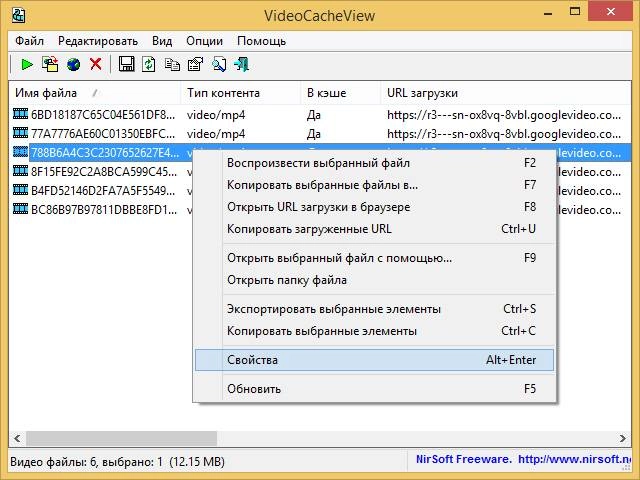Open download URL in browser globe icon
Image resolution: width=640 pixels, height=480 pixels.
pos(73,64)
